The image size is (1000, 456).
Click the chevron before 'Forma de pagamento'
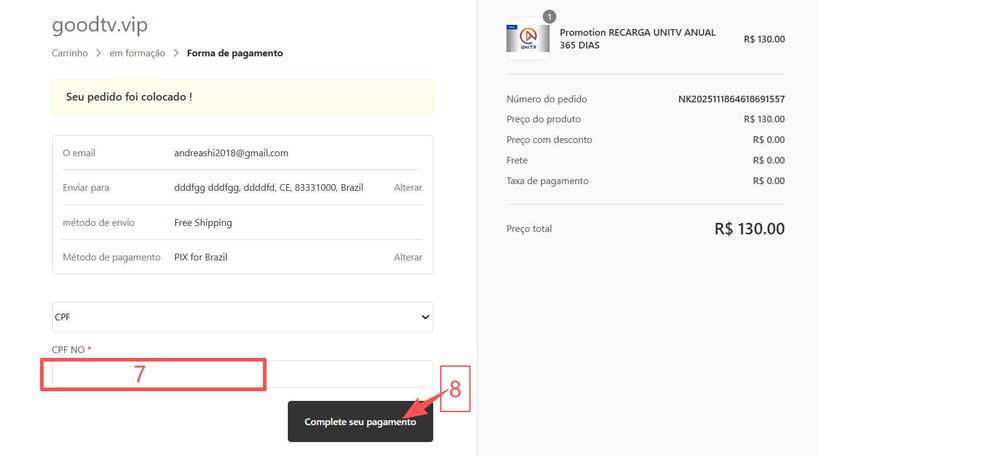(176, 53)
